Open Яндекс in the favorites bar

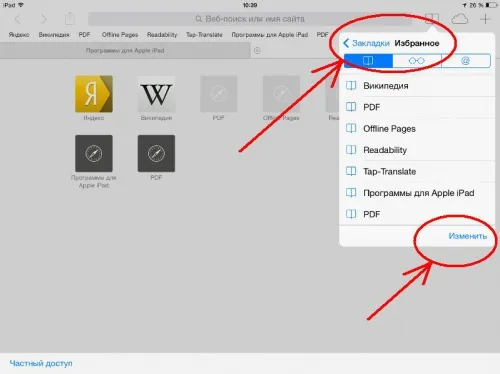point(19,35)
